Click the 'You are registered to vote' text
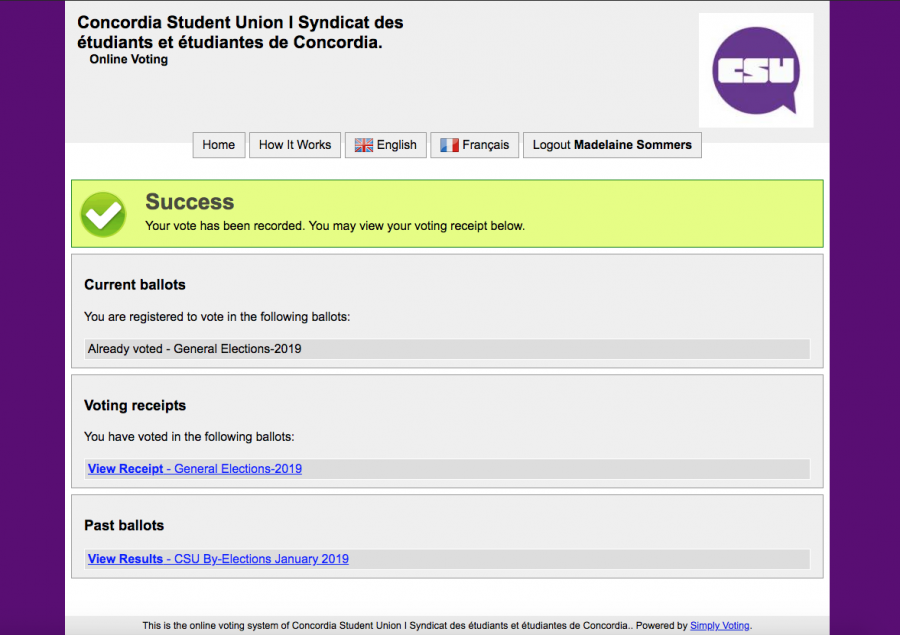The height and width of the screenshot is (635, 900). point(217,317)
